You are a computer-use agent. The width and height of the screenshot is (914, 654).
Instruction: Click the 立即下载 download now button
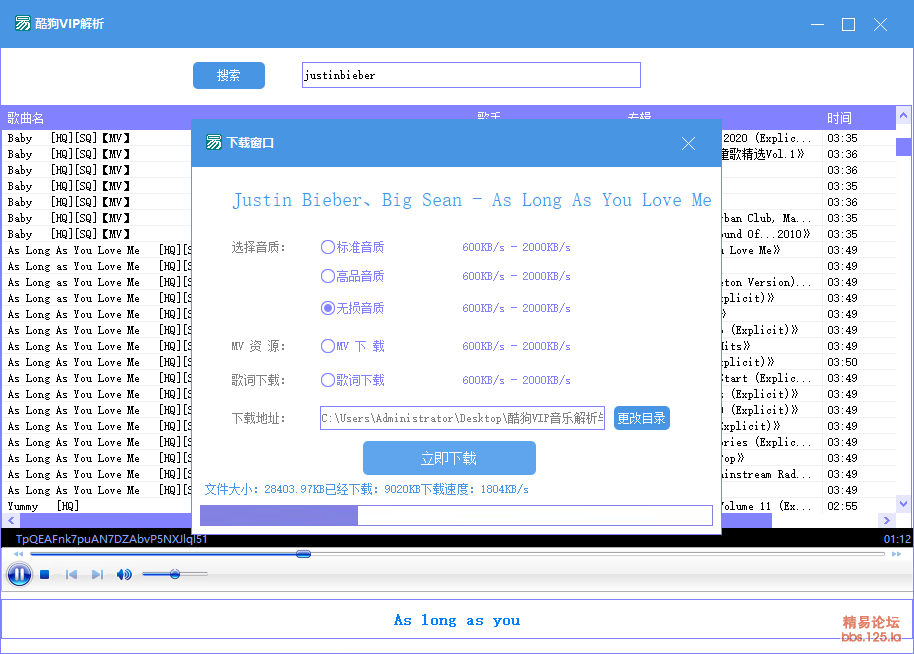(x=449, y=458)
